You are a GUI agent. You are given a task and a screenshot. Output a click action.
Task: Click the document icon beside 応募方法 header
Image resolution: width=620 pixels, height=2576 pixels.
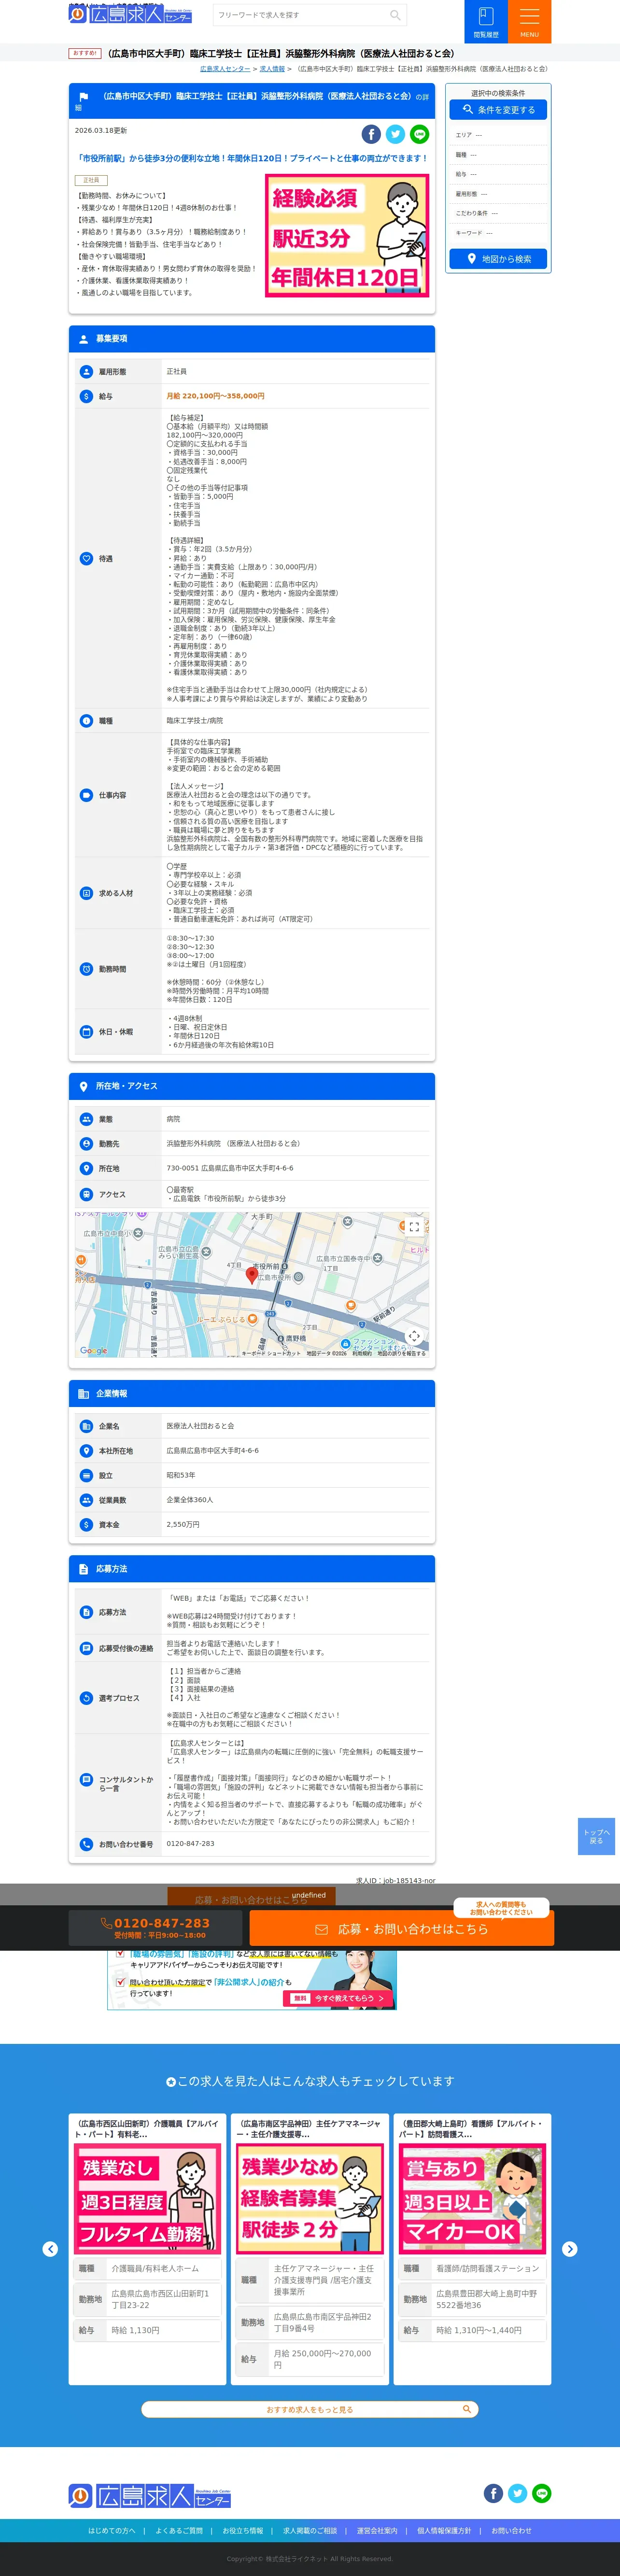click(84, 1569)
